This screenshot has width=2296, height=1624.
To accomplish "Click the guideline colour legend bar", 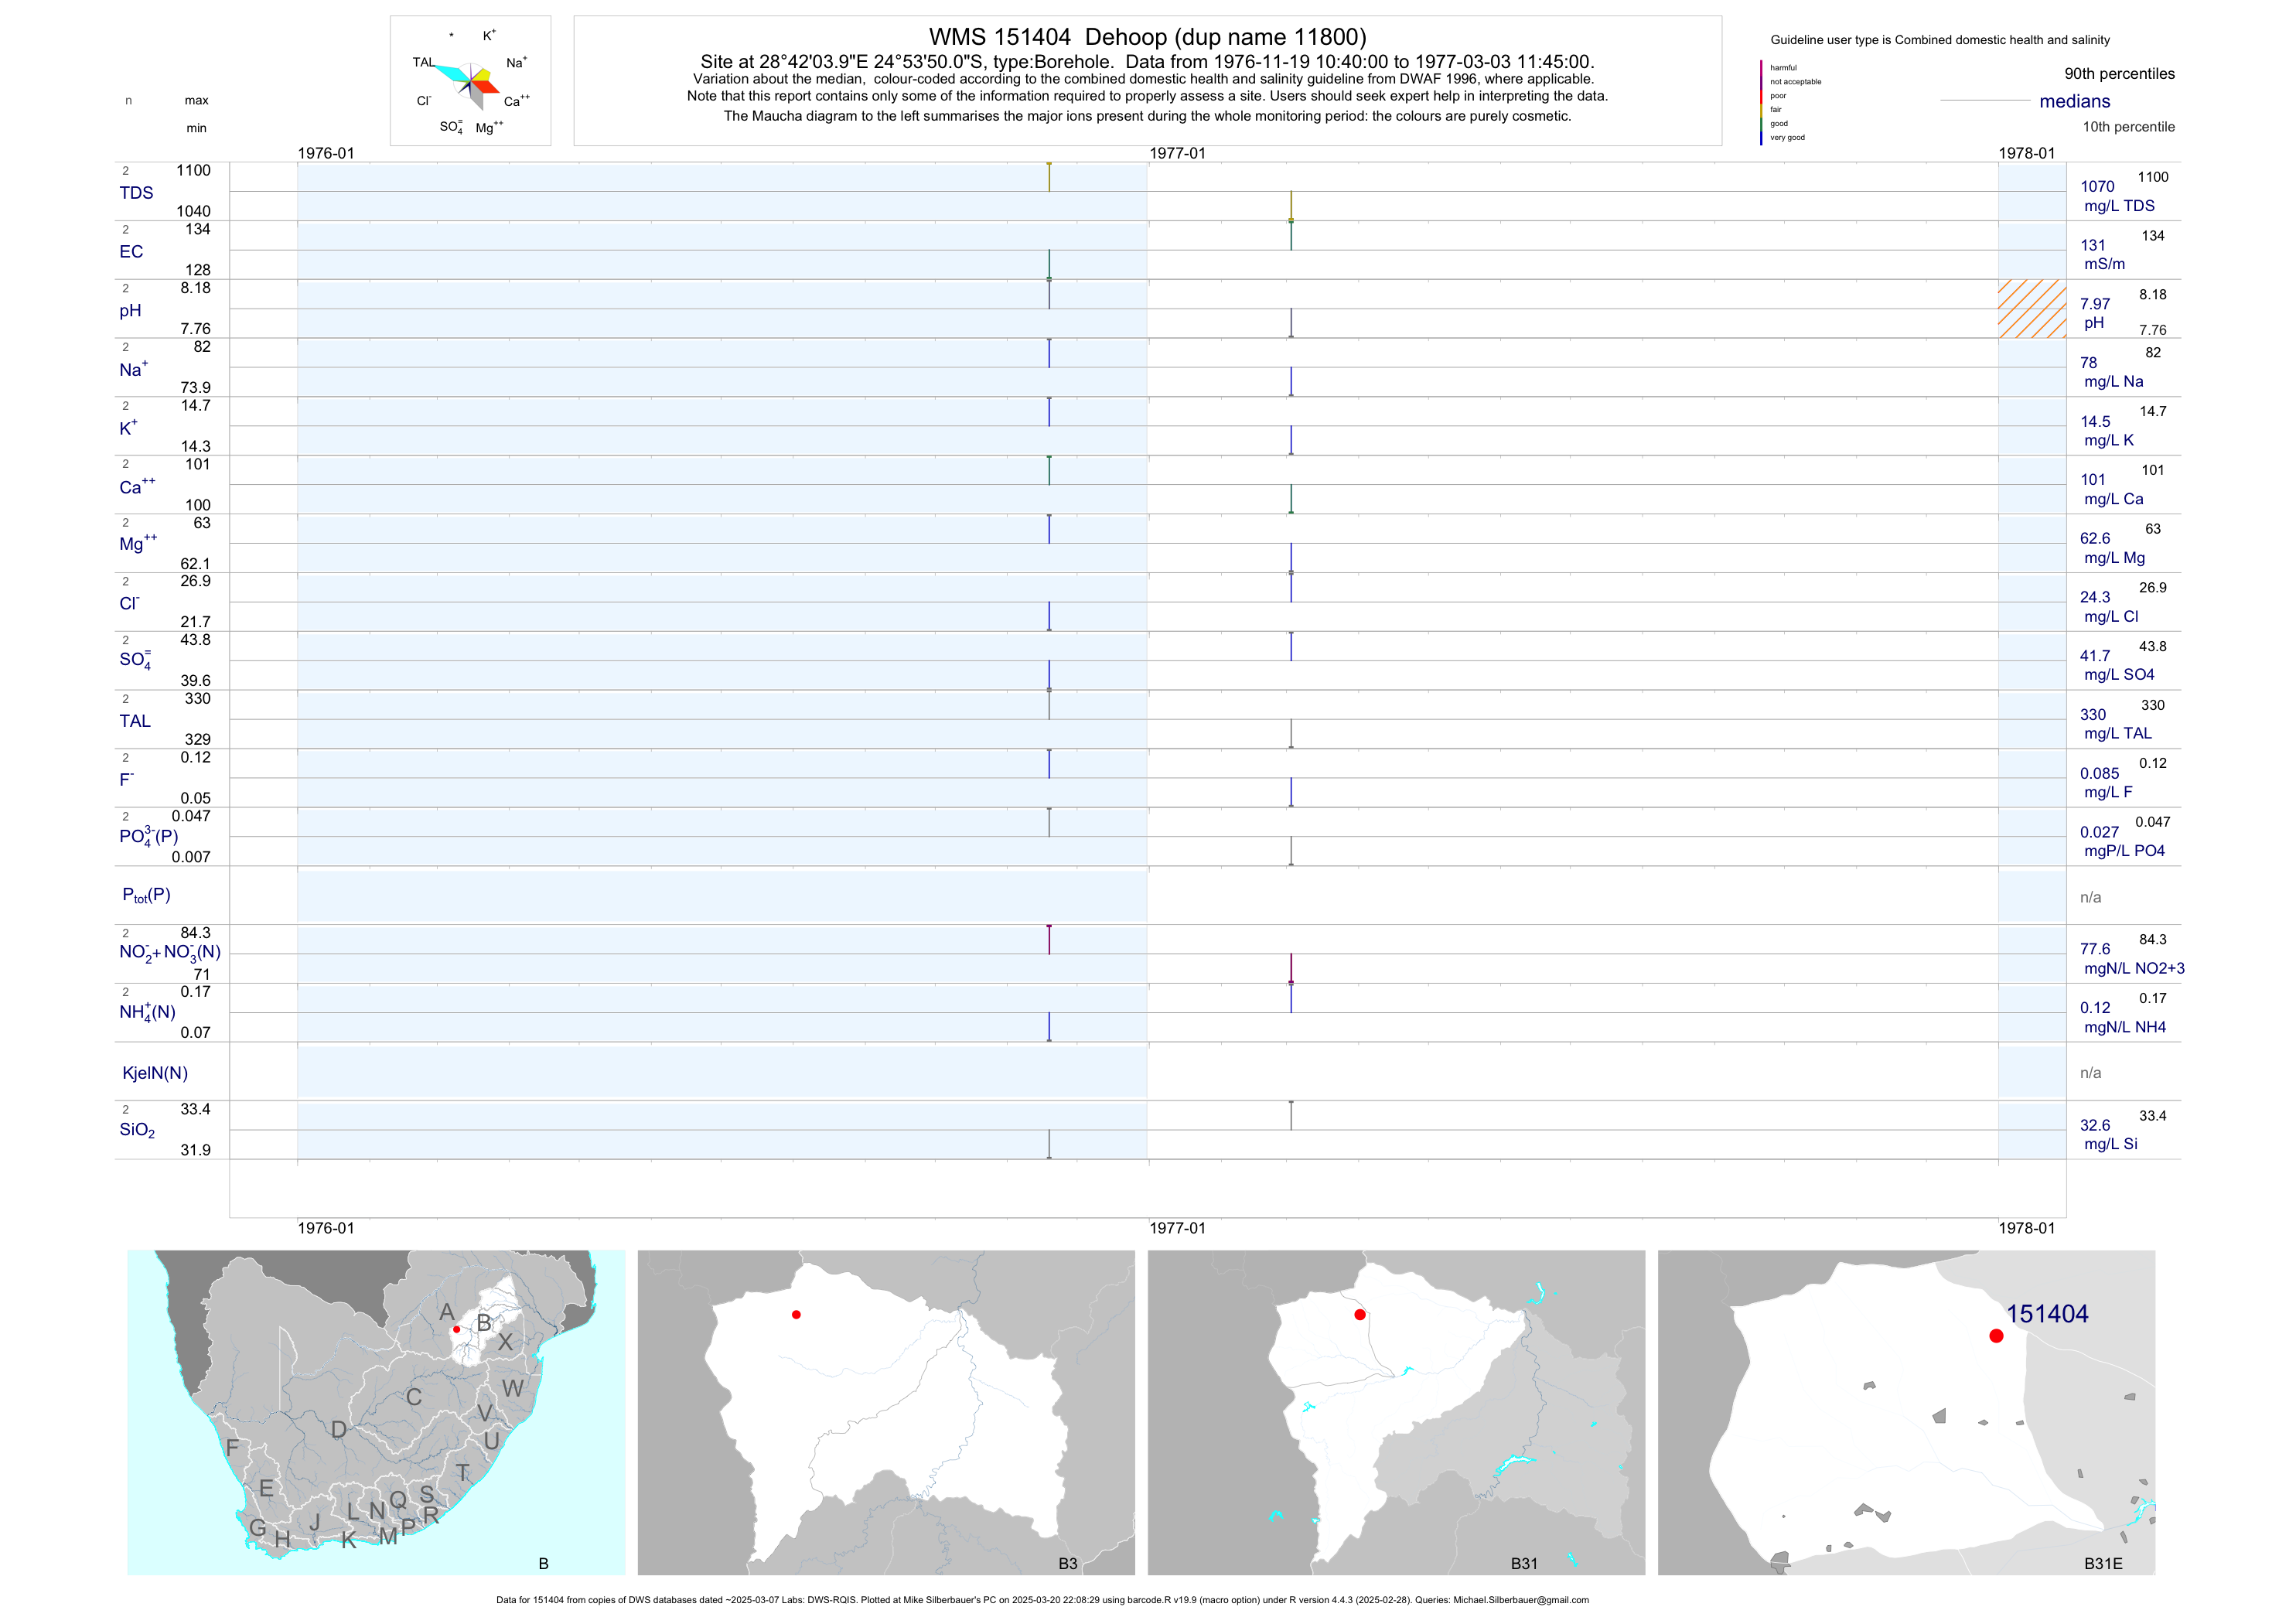I will point(1761,102).
